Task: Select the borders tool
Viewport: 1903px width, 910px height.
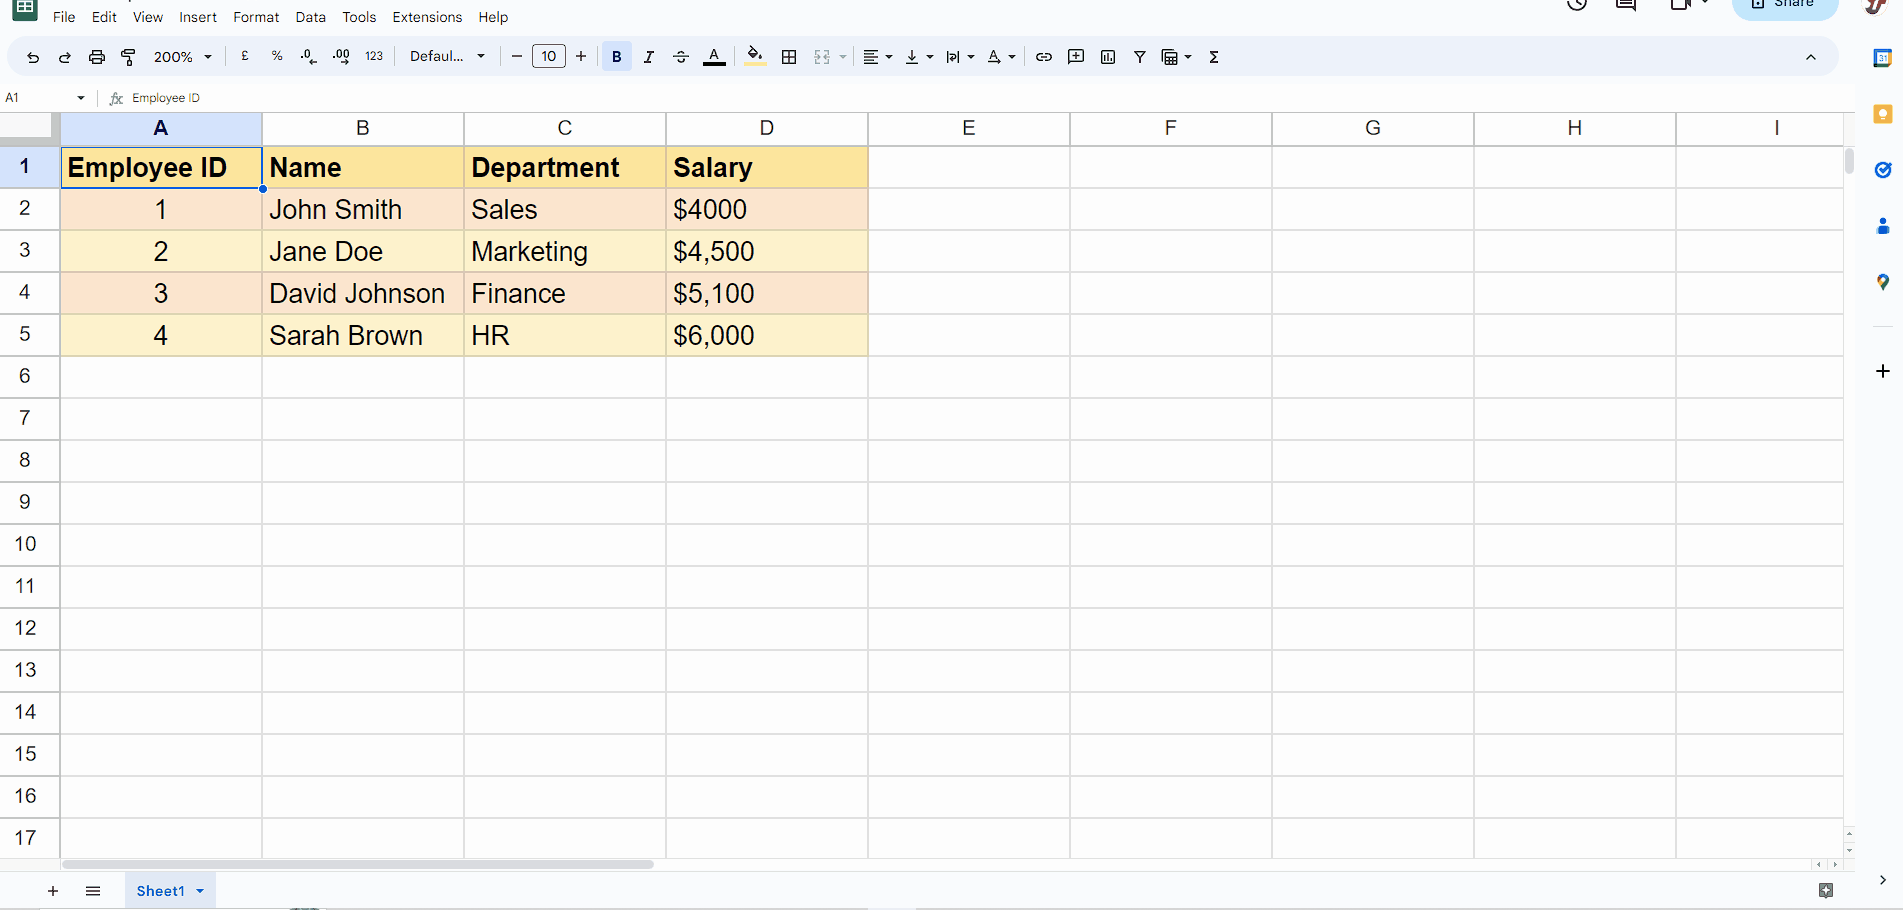Action: 788,56
